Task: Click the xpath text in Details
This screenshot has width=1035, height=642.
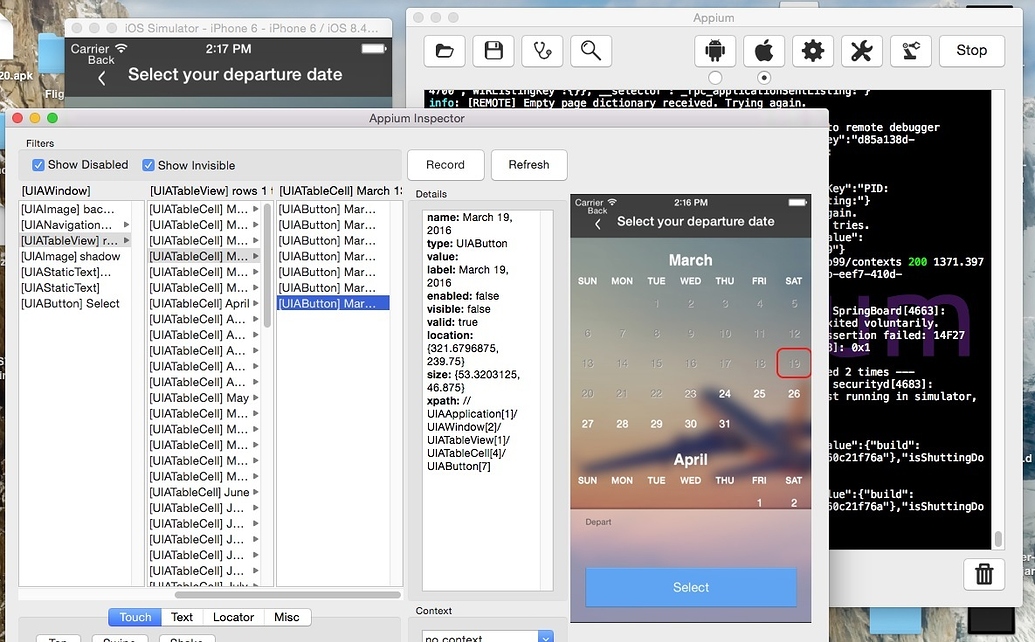Action: (x=472, y=433)
